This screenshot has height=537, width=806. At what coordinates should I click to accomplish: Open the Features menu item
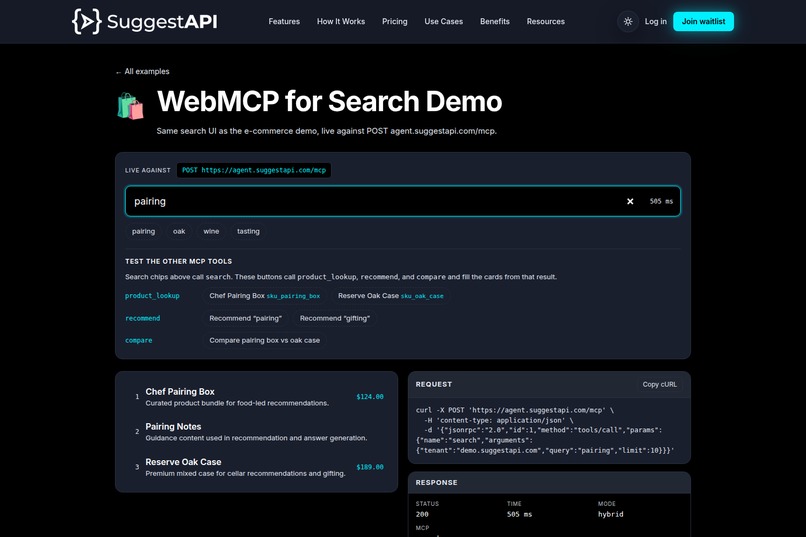coord(284,22)
